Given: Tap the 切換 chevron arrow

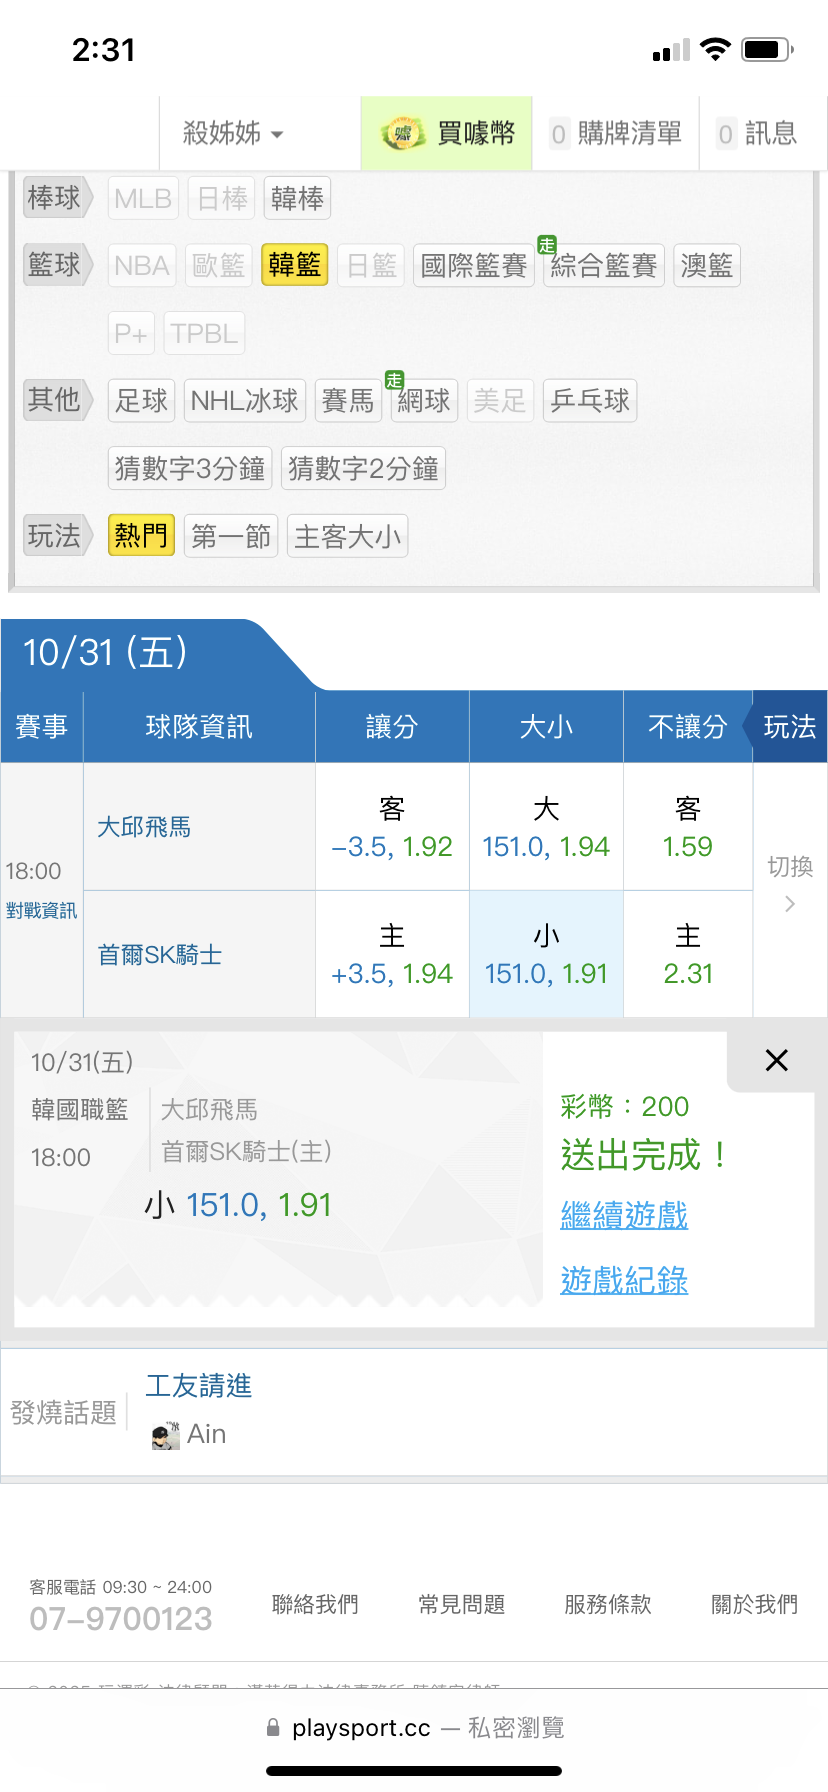Looking at the screenshot, I should pyautogui.click(x=790, y=904).
